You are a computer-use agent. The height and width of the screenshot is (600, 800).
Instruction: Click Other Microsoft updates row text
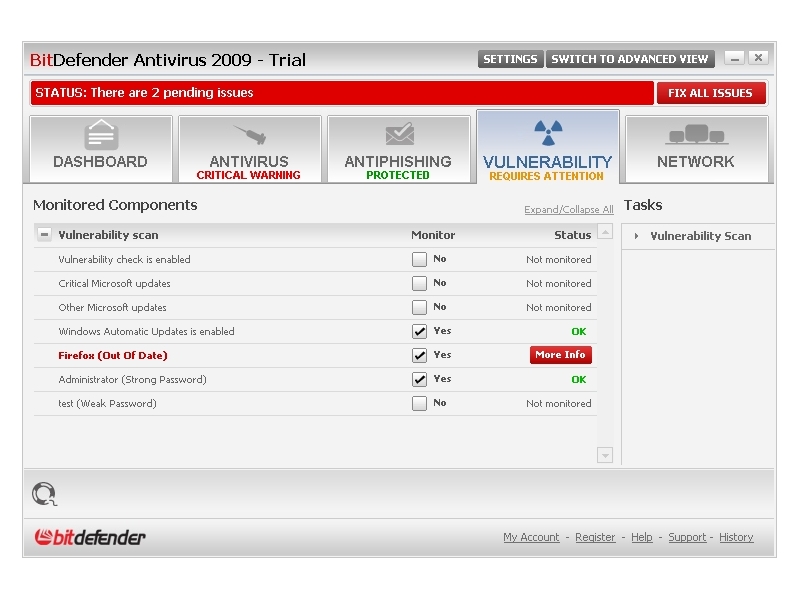click(112, 308)
